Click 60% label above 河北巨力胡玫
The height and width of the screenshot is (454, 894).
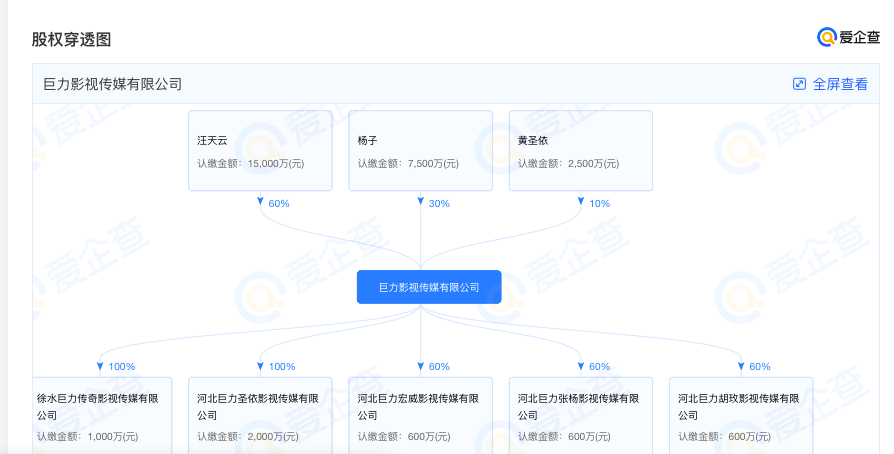[x=759, y=367]
